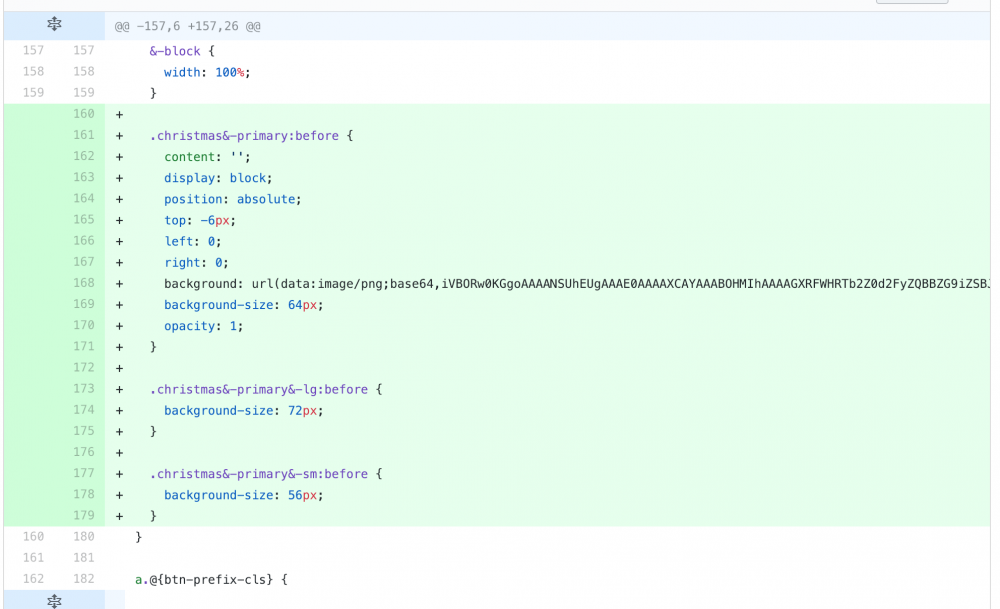Click the 'position: absolute;' code line
1000x609 pixels.
tap(232, 199)
